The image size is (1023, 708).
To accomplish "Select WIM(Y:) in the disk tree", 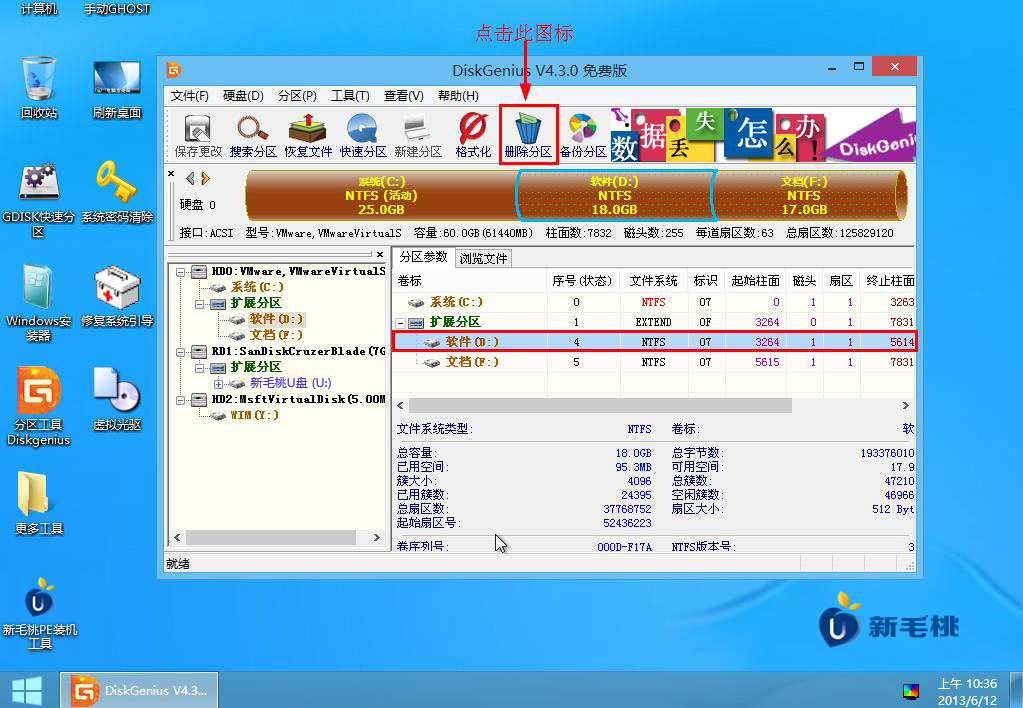I will (x=254, y=415).
